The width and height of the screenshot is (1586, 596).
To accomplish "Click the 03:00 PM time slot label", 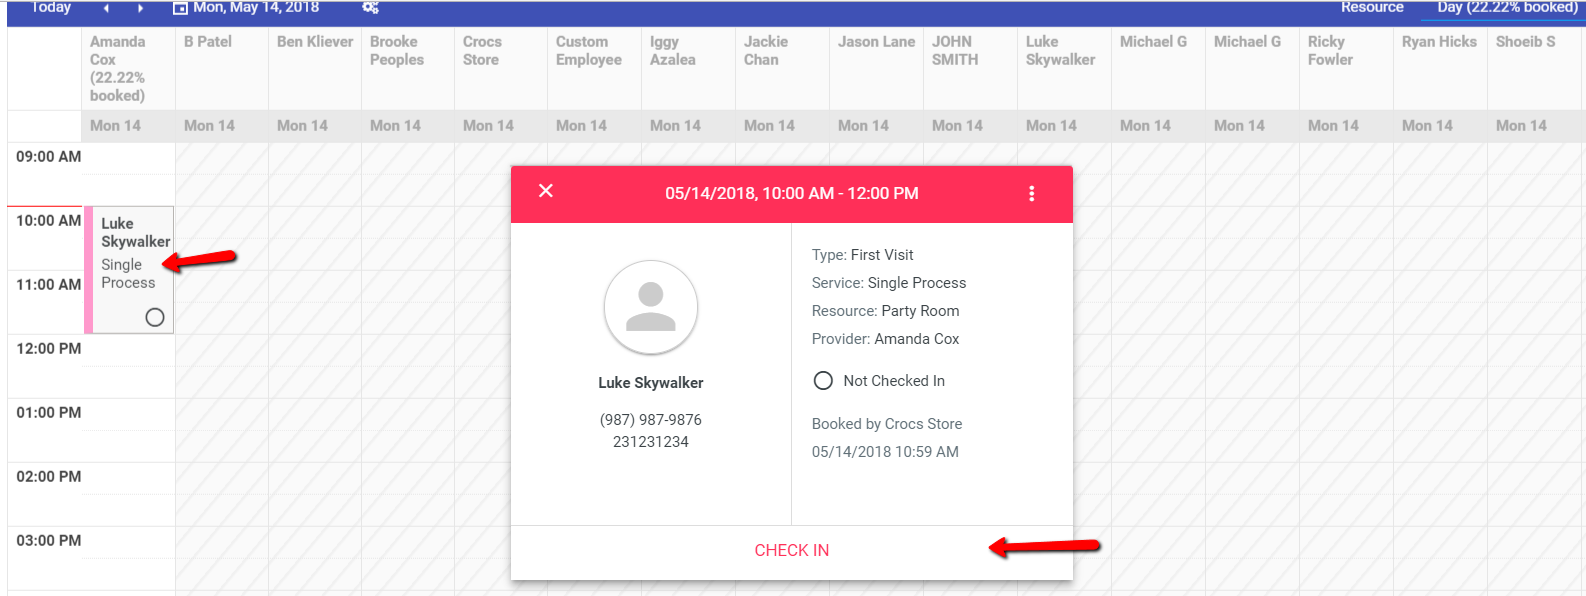I will click(x=49, y=541).
